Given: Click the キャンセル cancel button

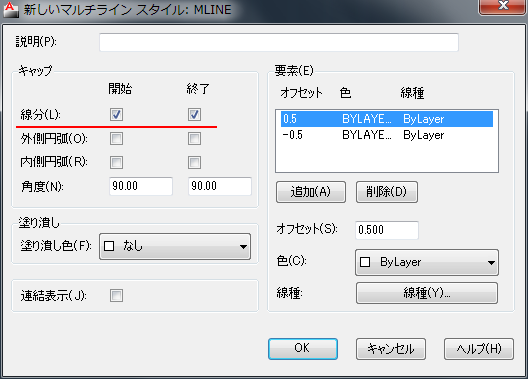Looking at the screenshot, I should 391,349.
